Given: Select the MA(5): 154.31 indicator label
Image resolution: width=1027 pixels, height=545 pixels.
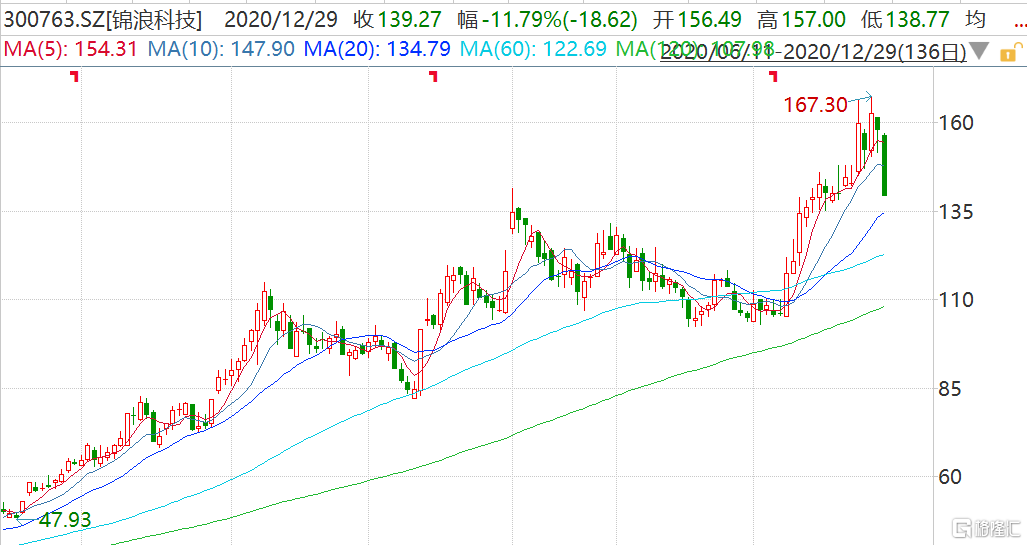Looking at the screenshot, I should pyautogui.click(x=71, y=49).
